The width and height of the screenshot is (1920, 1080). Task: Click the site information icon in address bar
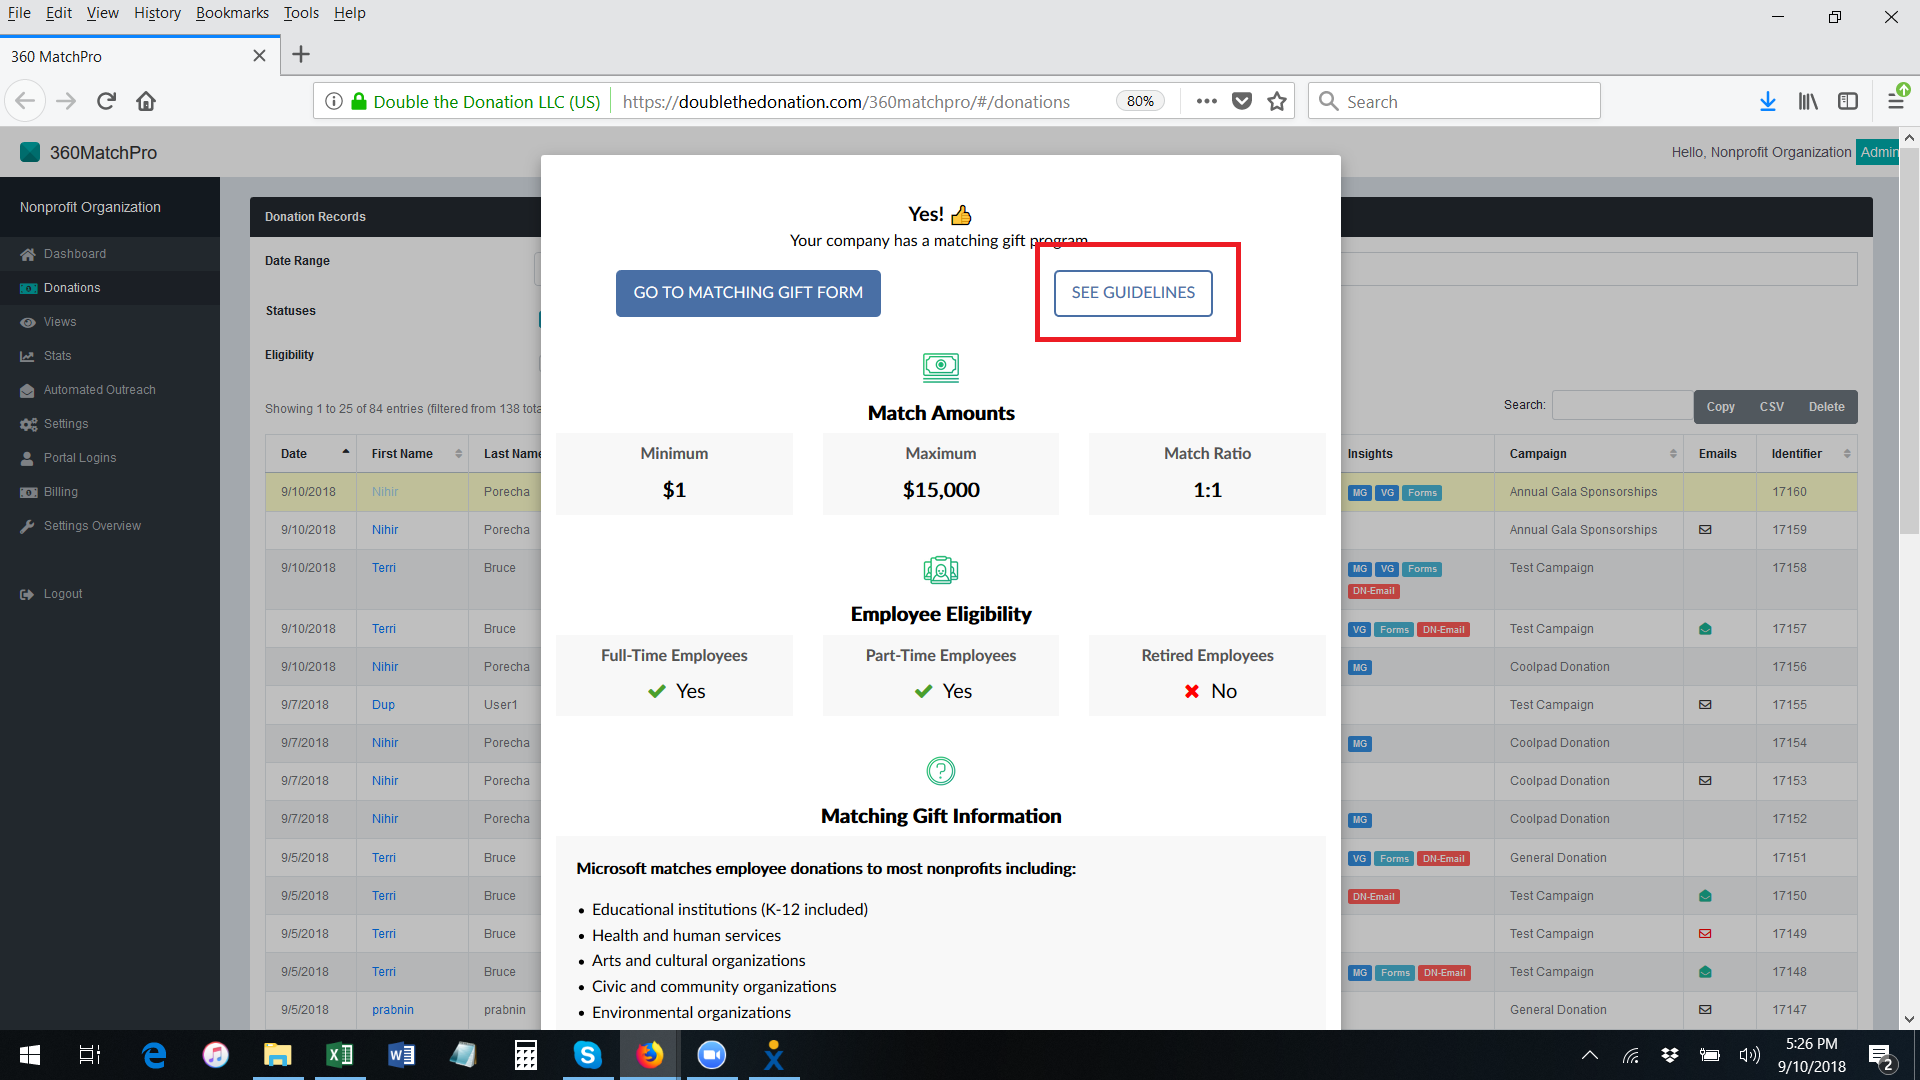[334, 101]
